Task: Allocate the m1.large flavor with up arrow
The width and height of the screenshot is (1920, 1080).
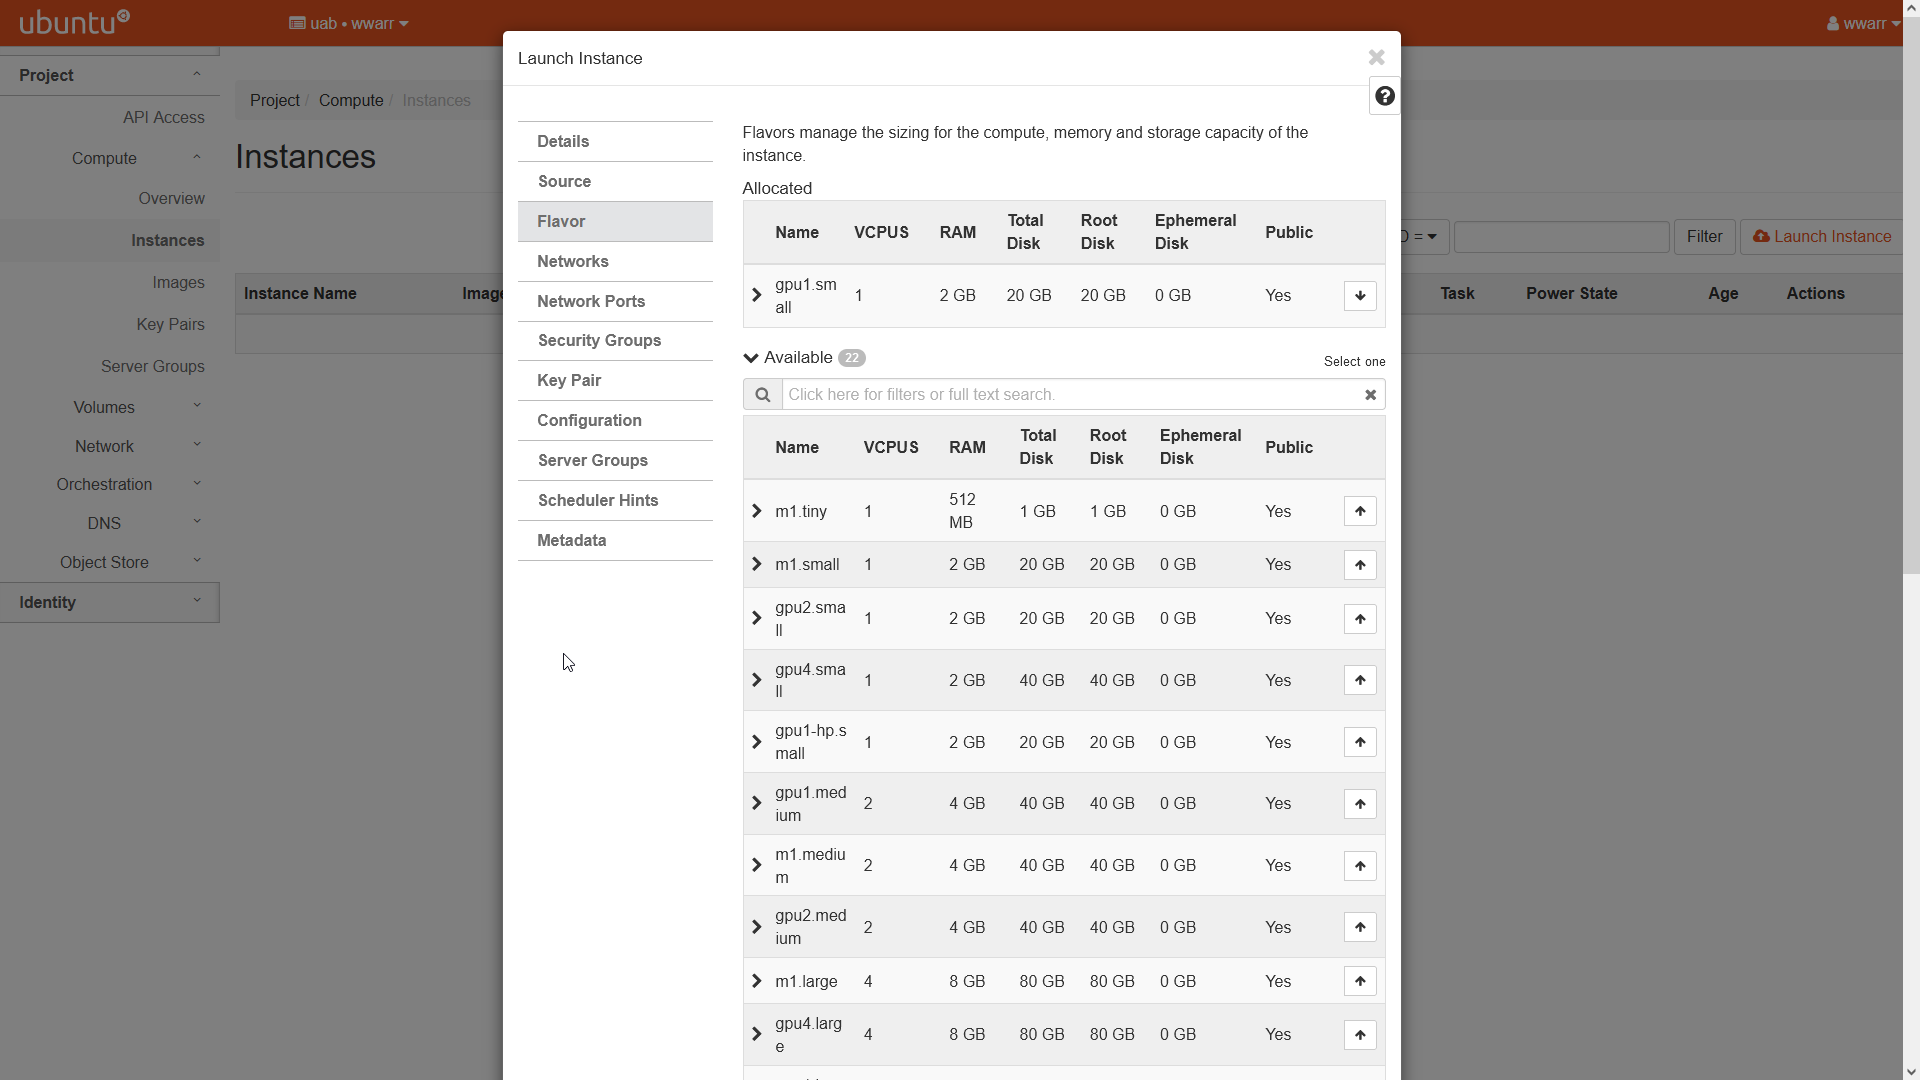Action: tap(1360, 981)
